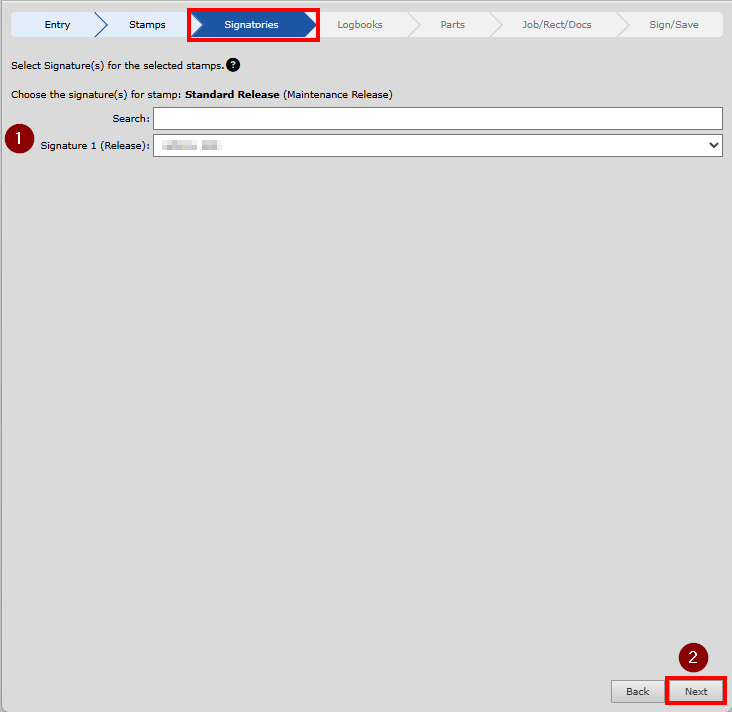Go to the Entry step

point(57,25)
